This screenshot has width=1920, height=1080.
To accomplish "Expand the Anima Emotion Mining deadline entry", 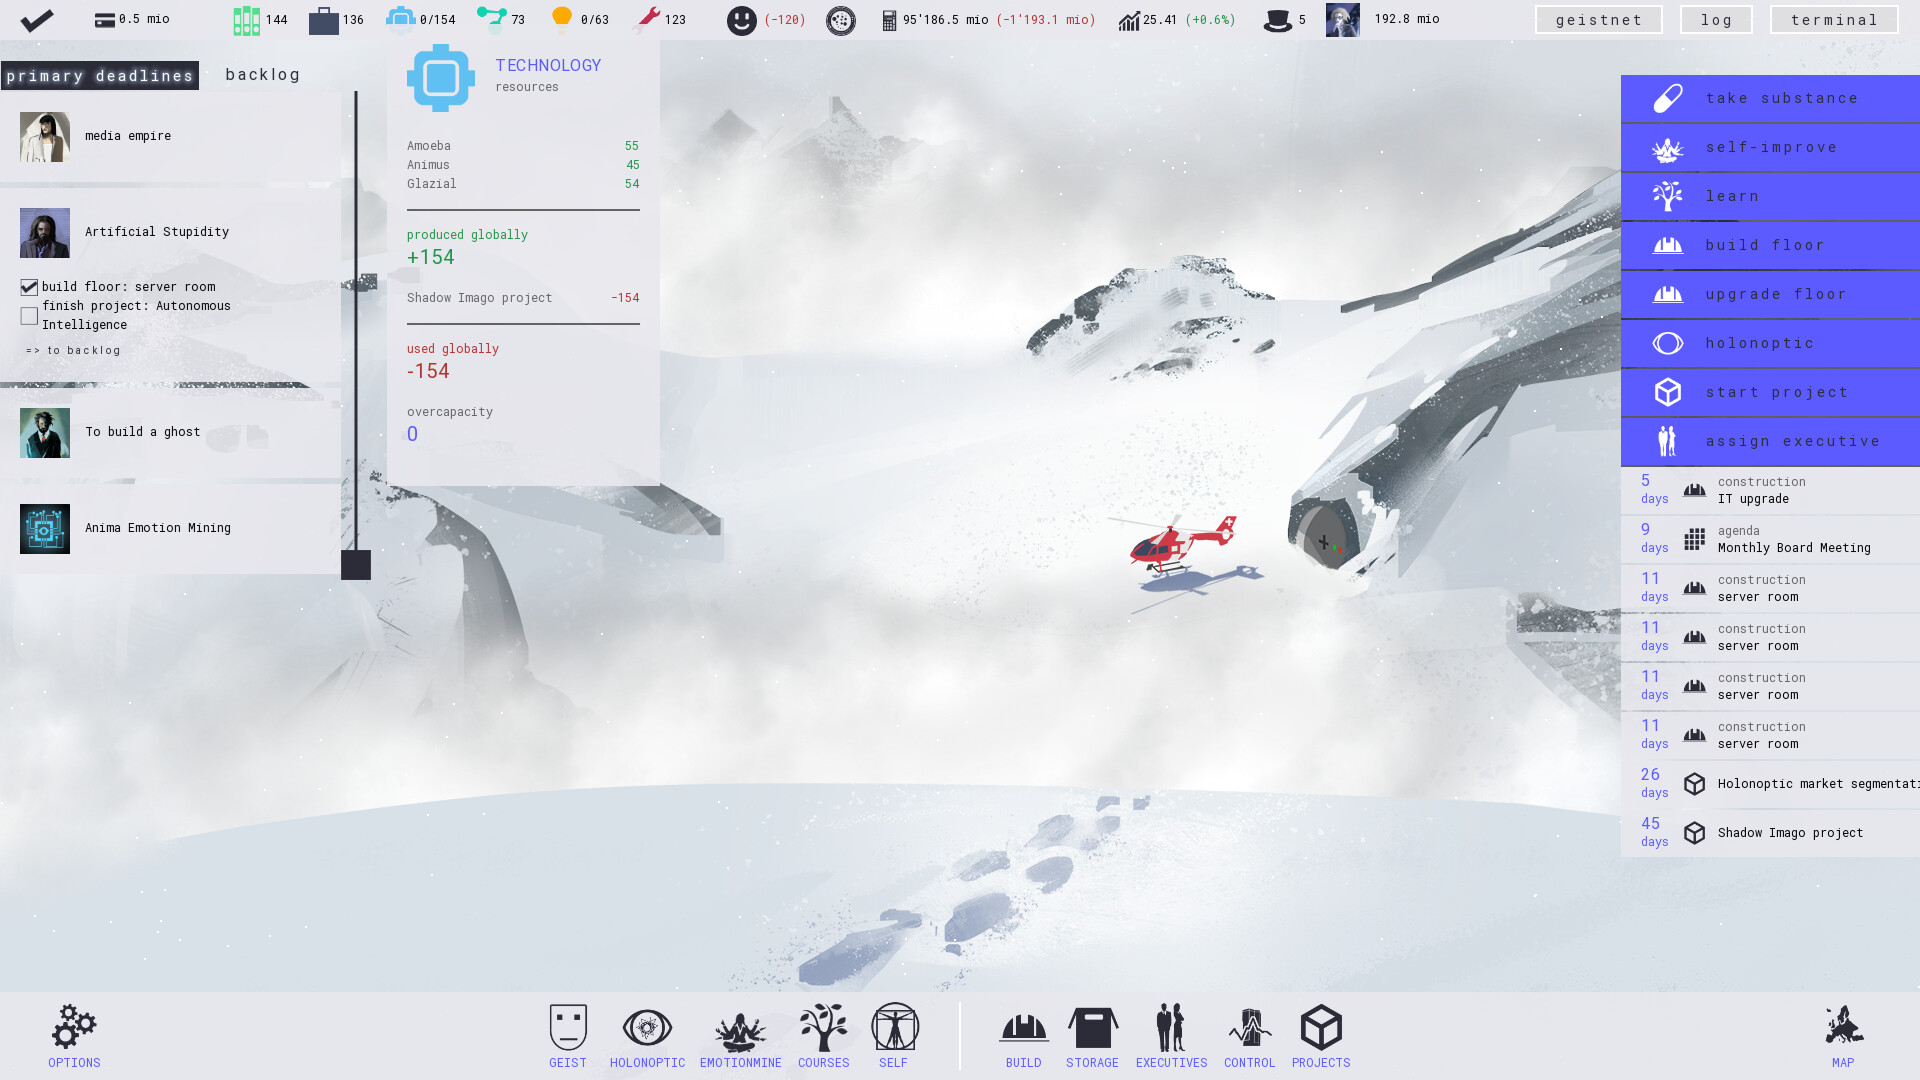I will pyautogui.click(x=157, y=528).
